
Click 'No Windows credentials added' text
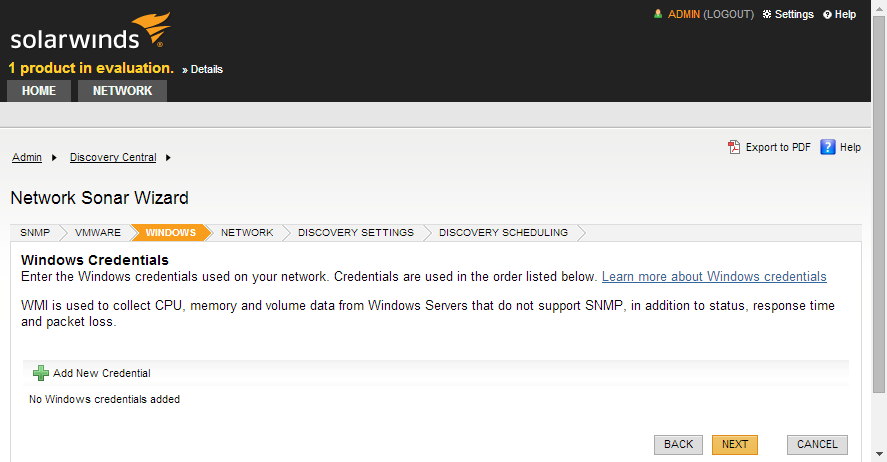tap(105, 399)
